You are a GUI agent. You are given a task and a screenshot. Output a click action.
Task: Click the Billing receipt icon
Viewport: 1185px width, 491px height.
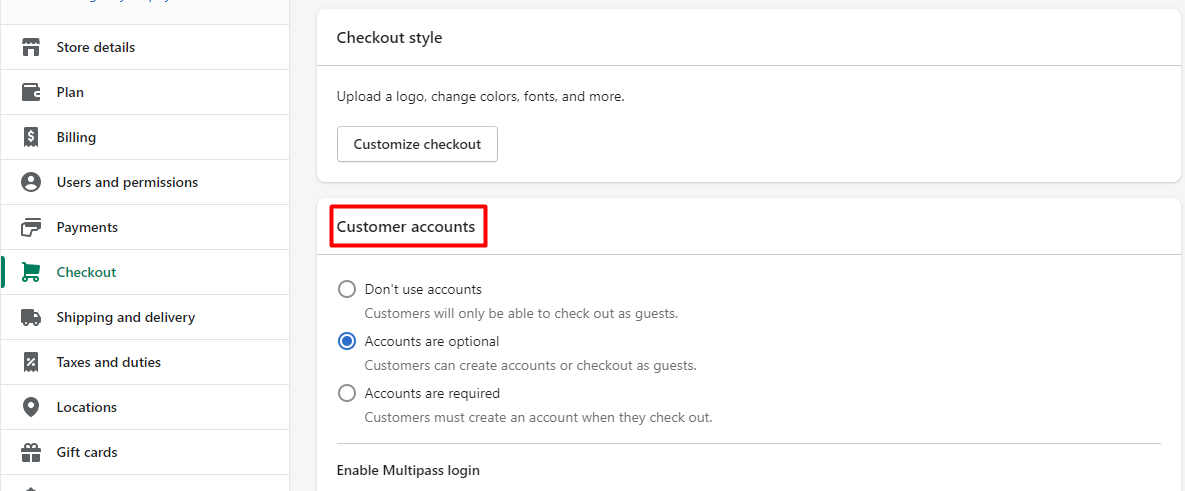tap(31, 137)
